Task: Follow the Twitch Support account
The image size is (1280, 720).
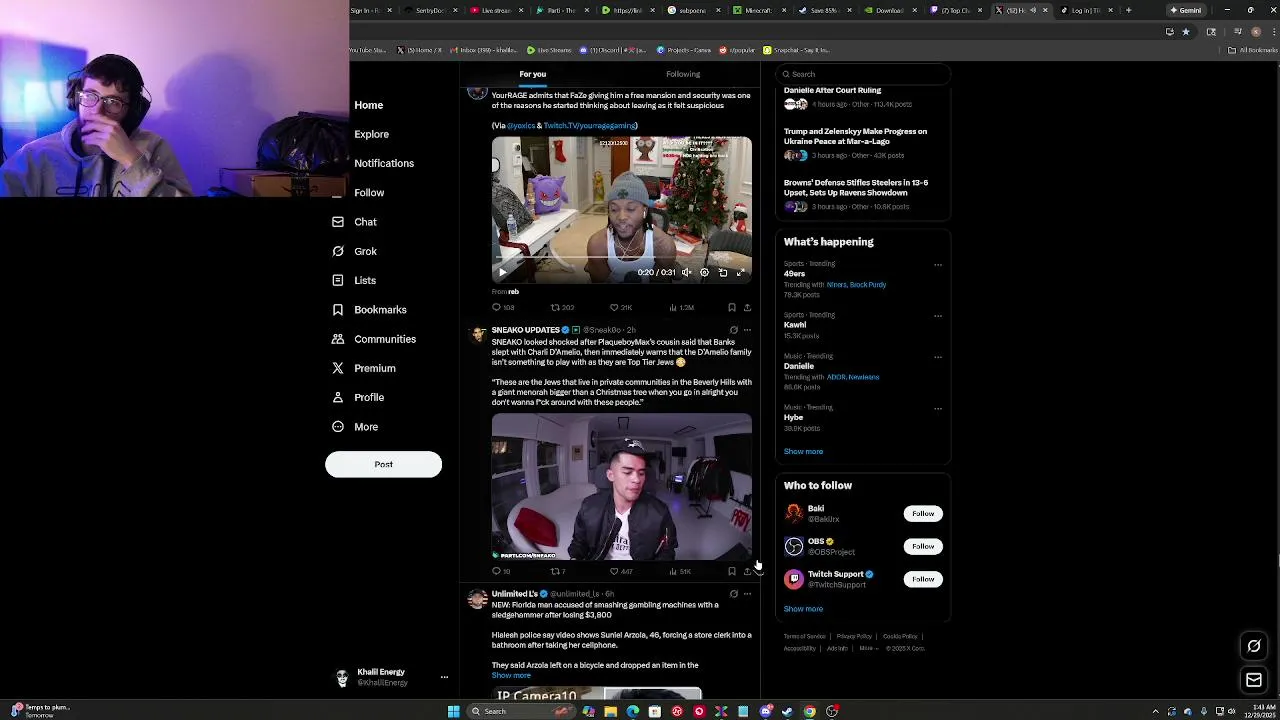Action: (923, 579)
